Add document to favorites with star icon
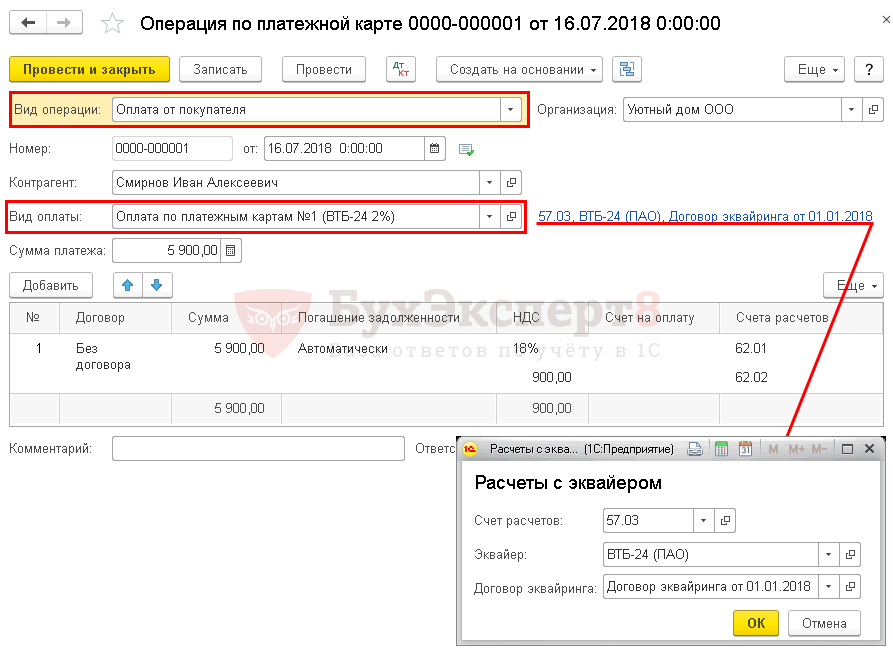 [x=113, y=23]
